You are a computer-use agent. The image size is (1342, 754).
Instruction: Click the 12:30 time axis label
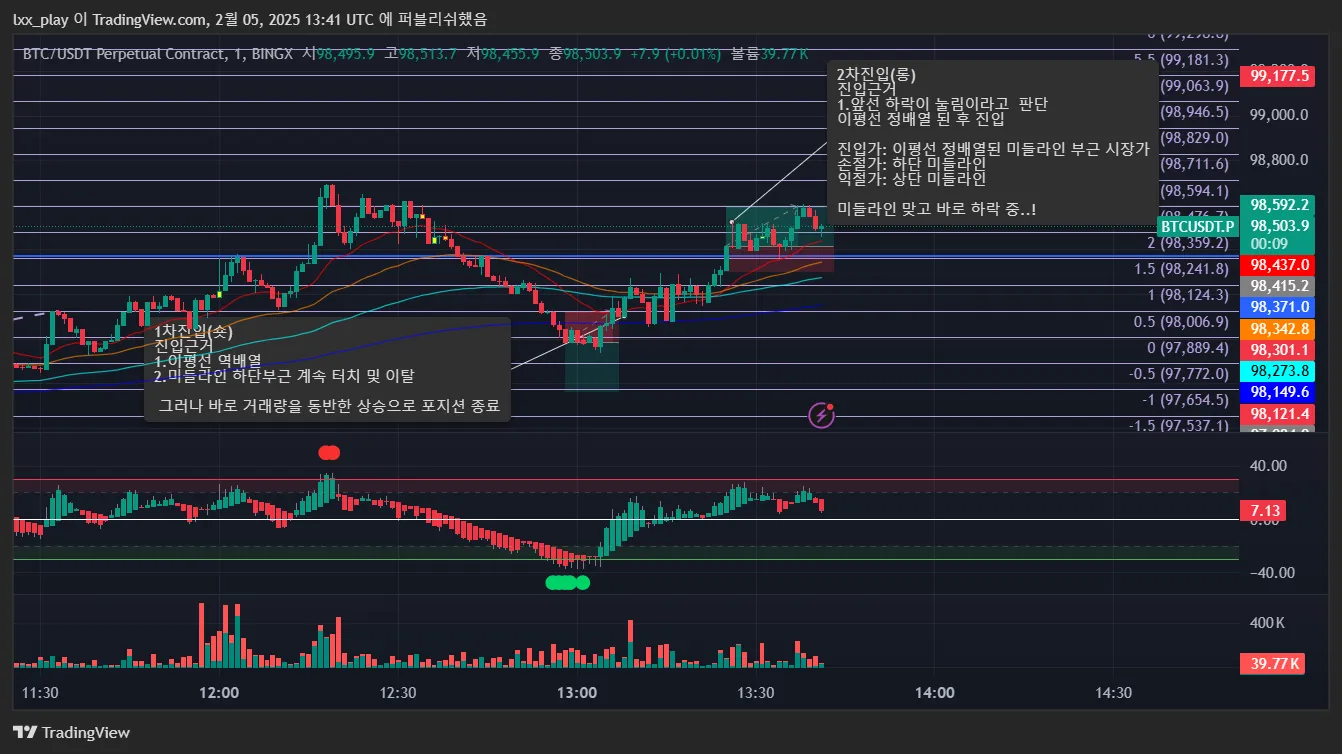tap(398, 692)
